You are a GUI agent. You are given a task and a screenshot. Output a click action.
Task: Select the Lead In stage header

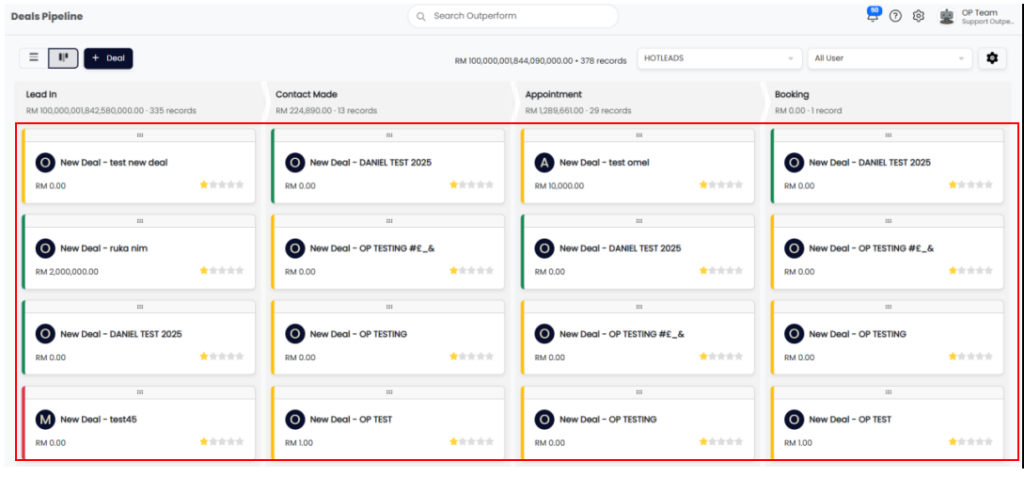[41, 94]
